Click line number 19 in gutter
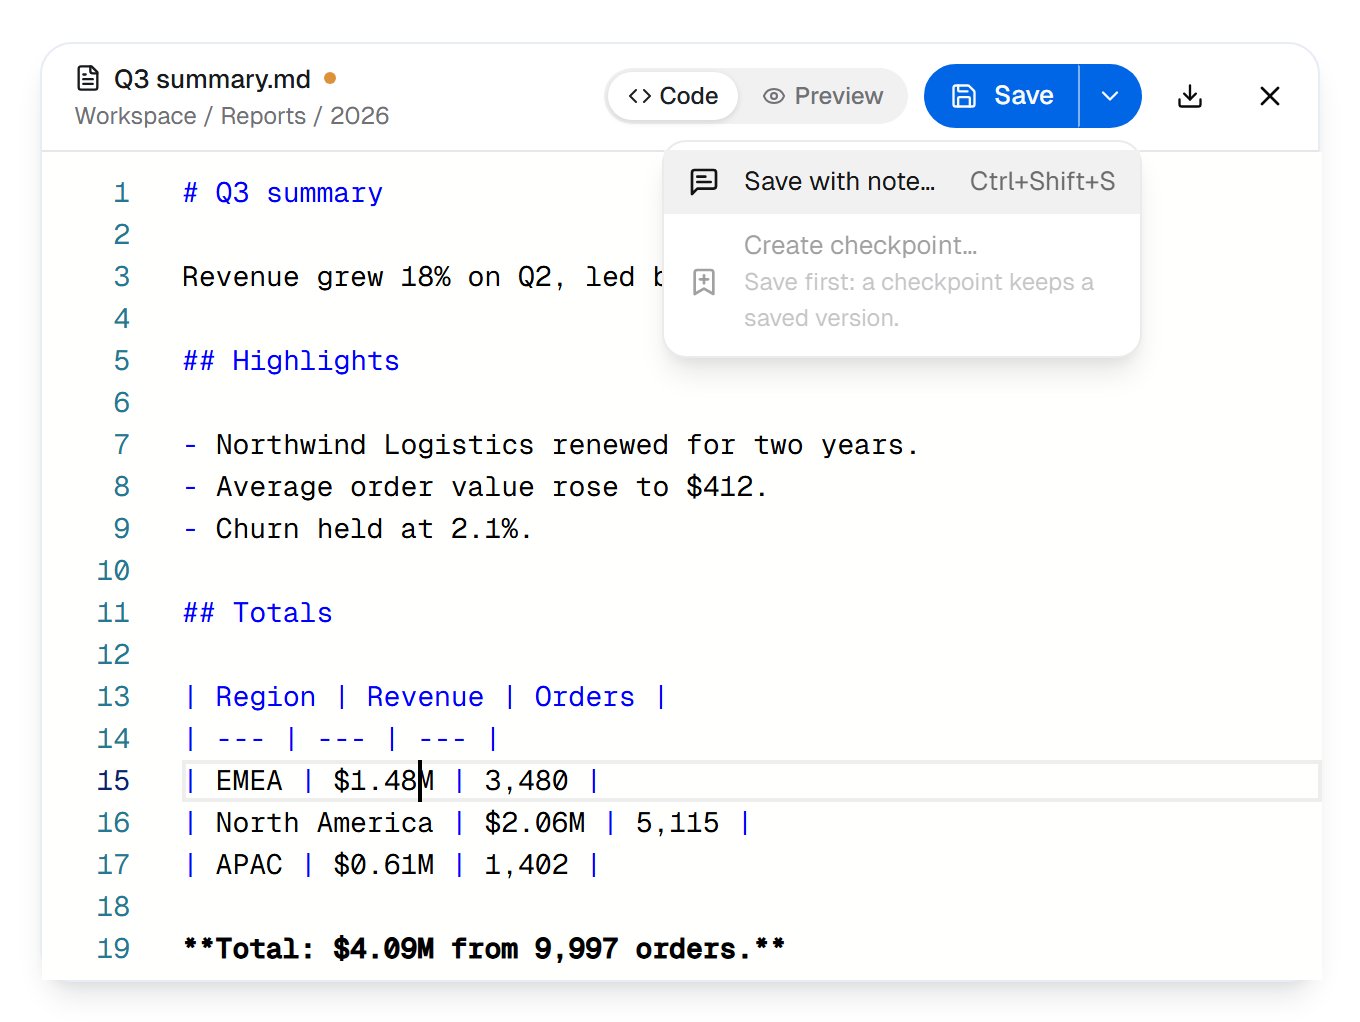 114,949
